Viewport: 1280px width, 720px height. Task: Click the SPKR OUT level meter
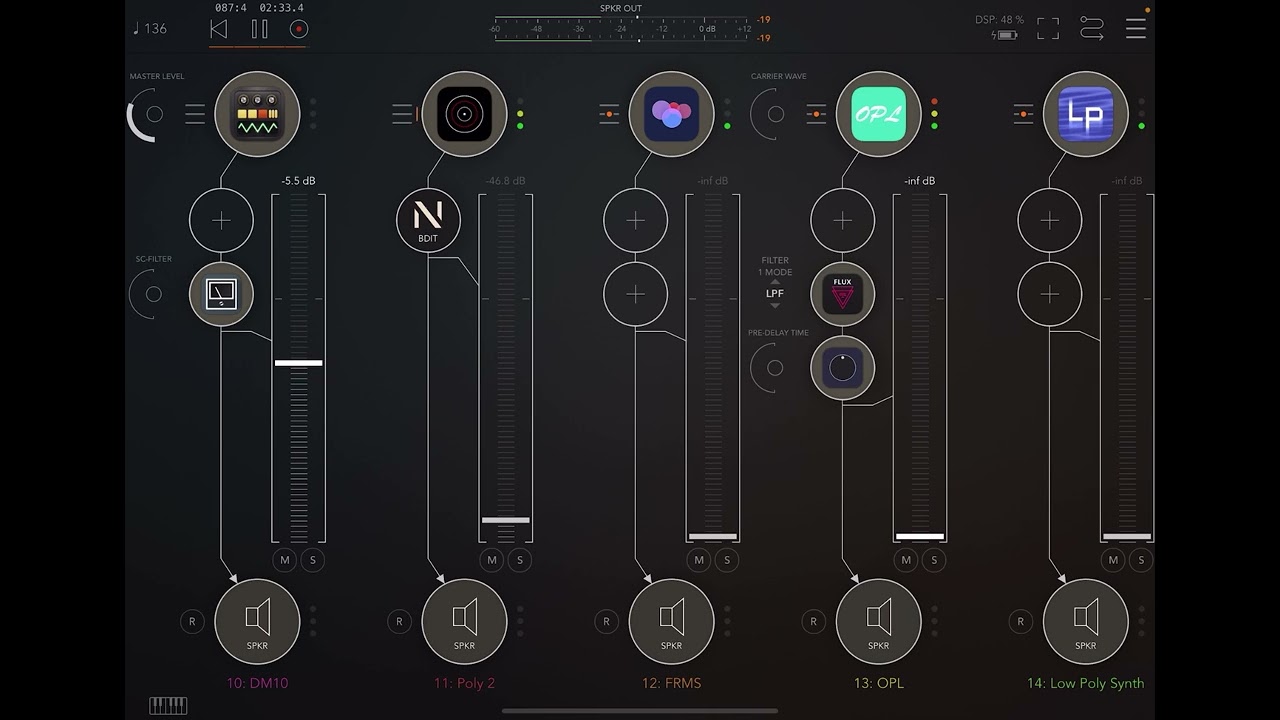621,29
